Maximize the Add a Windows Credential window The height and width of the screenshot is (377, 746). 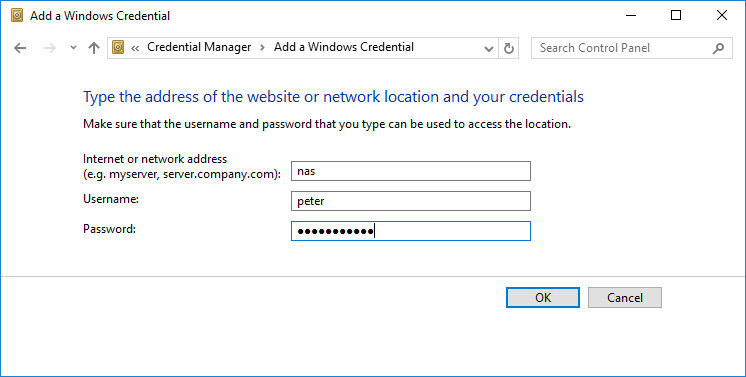[676, 16]
